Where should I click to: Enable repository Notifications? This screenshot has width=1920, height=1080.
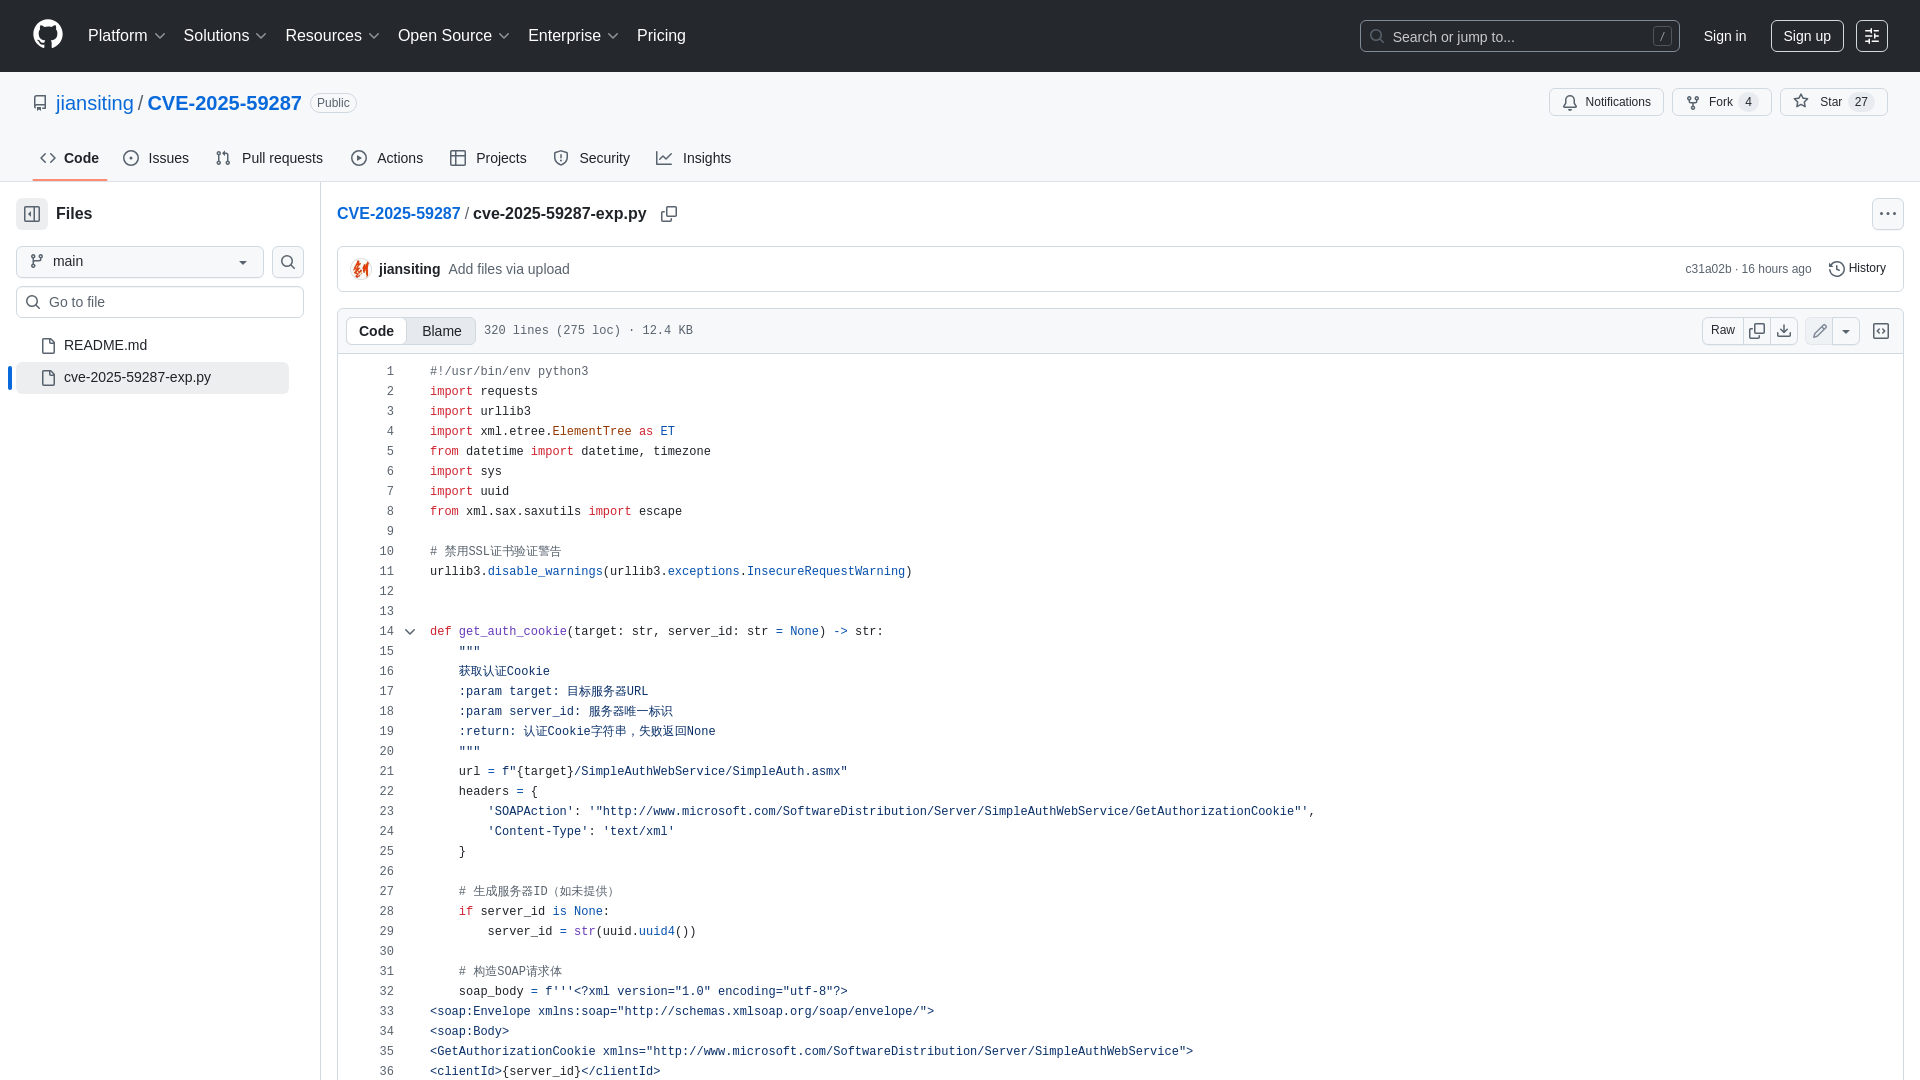1605,102
